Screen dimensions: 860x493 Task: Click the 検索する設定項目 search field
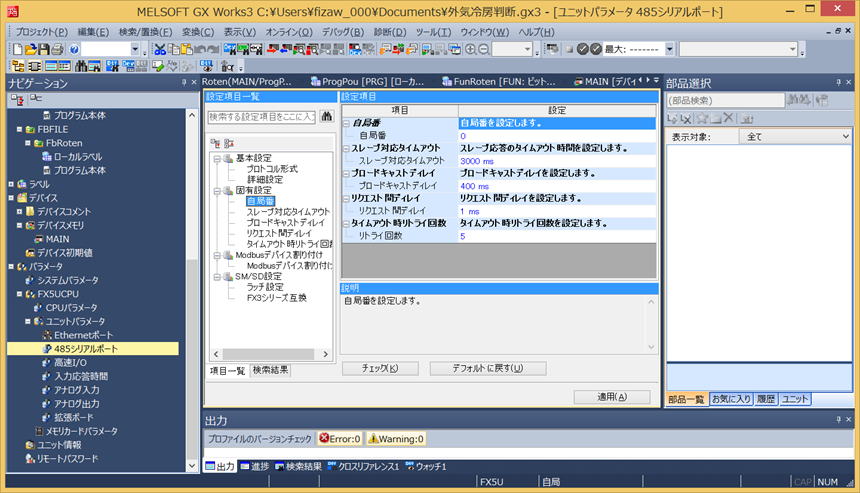coord(262,116)
